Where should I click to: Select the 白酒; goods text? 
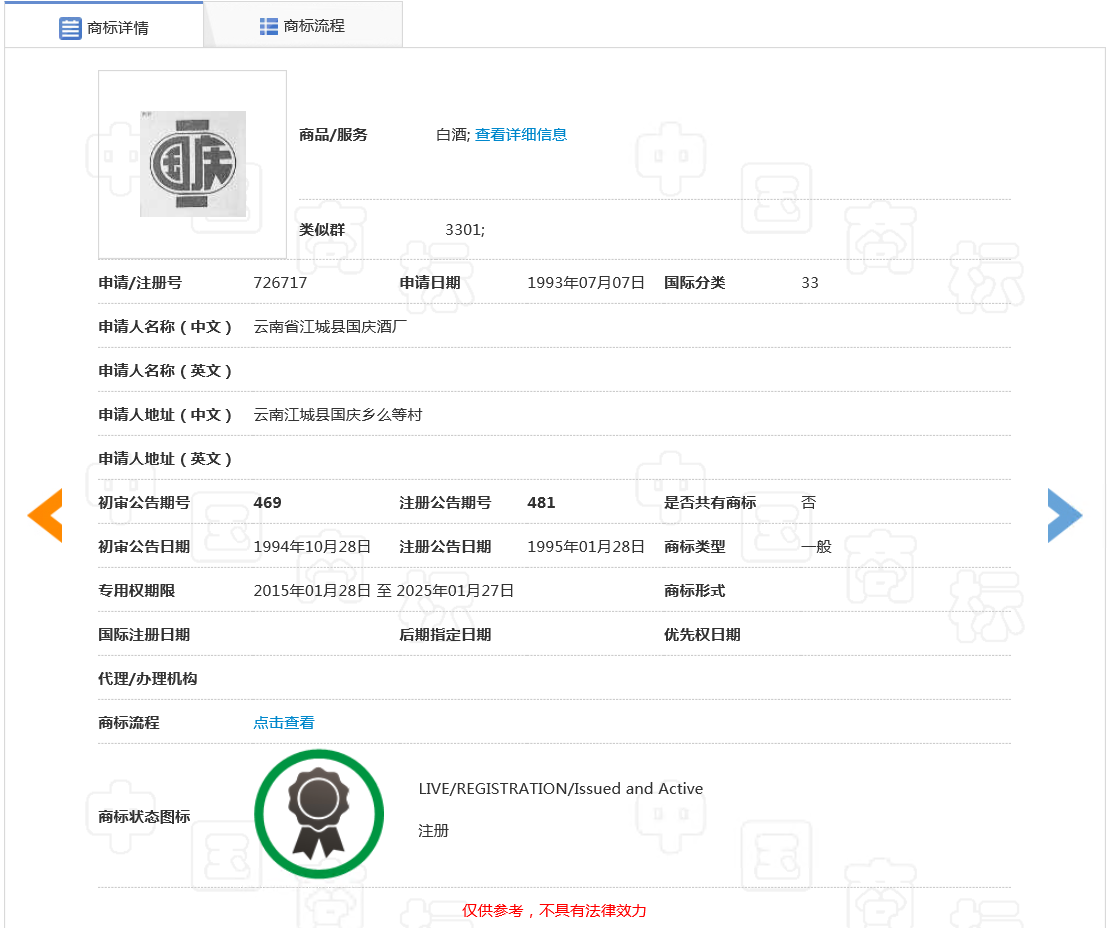click(x=453, y=134)
